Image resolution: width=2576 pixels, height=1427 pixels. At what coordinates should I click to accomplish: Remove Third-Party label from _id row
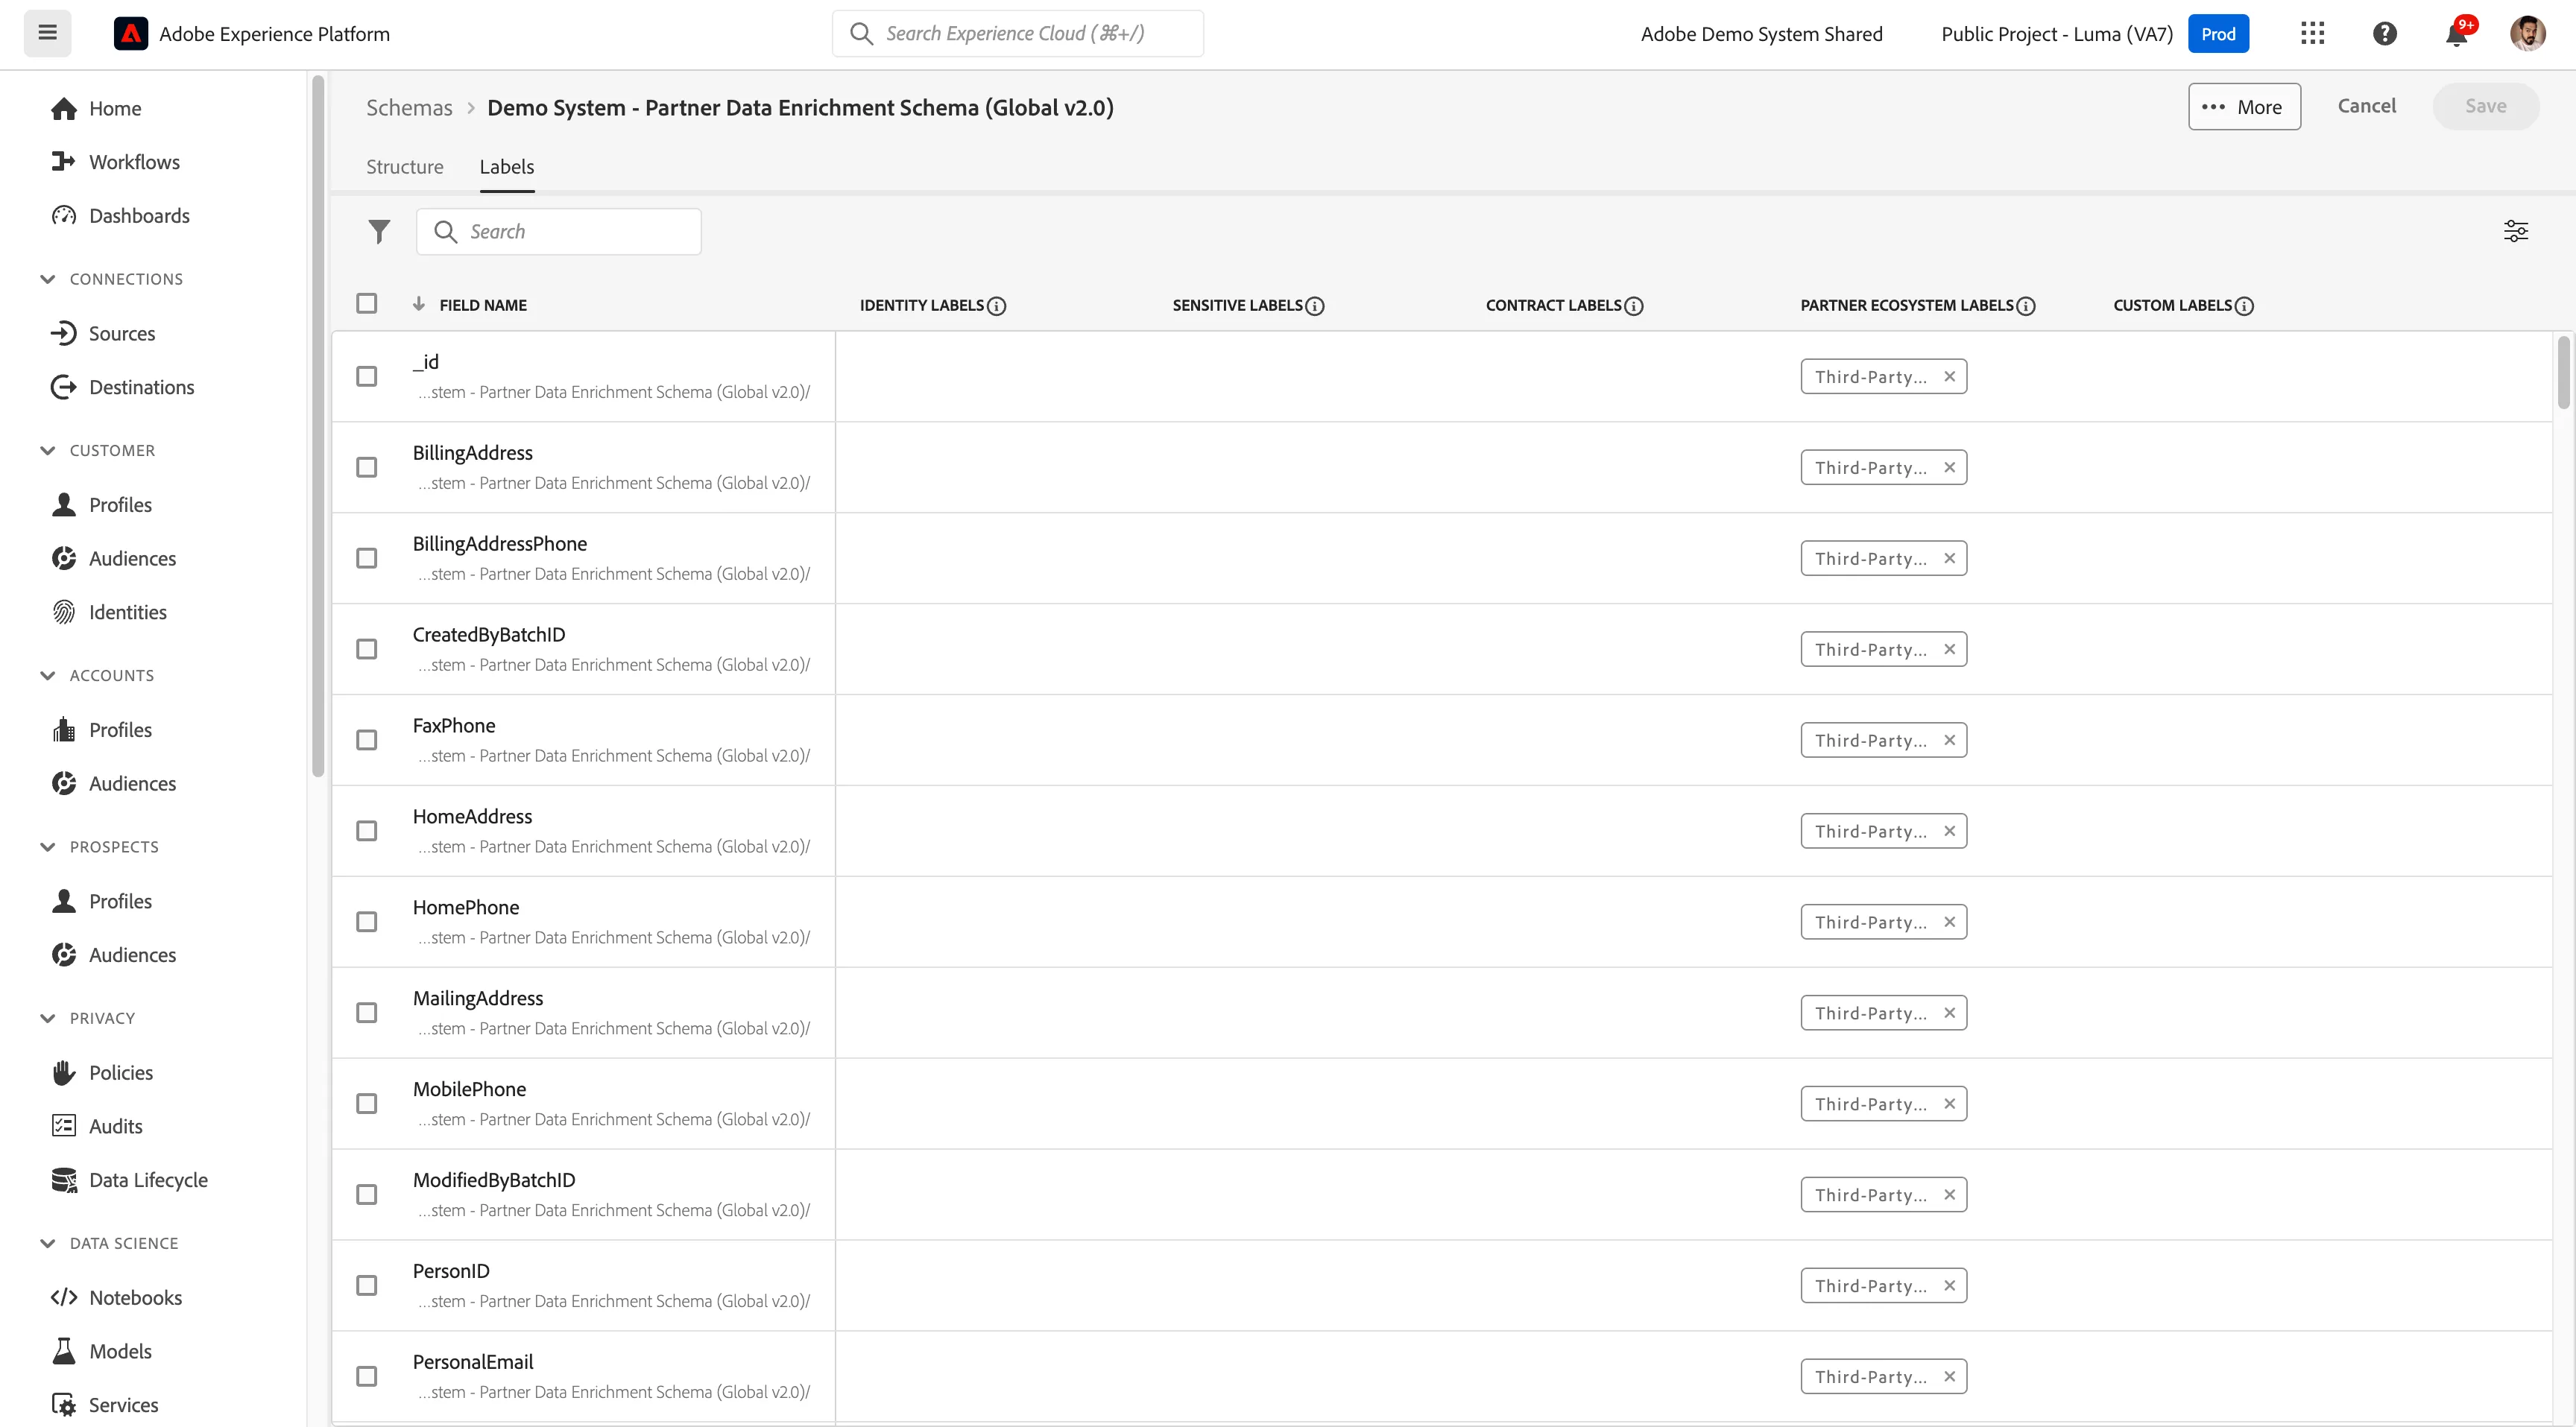pyautogui.click(x=1949, y=377)
